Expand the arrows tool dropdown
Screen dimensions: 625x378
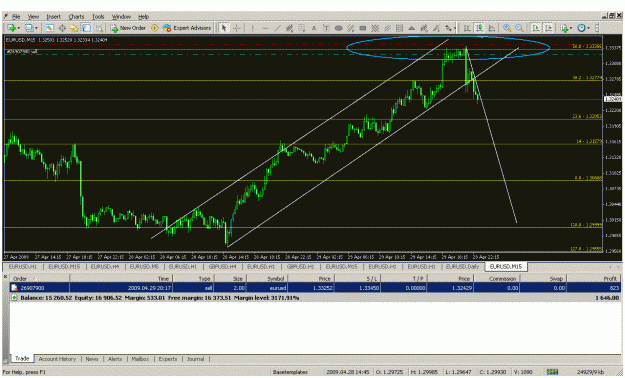[454, 28]
